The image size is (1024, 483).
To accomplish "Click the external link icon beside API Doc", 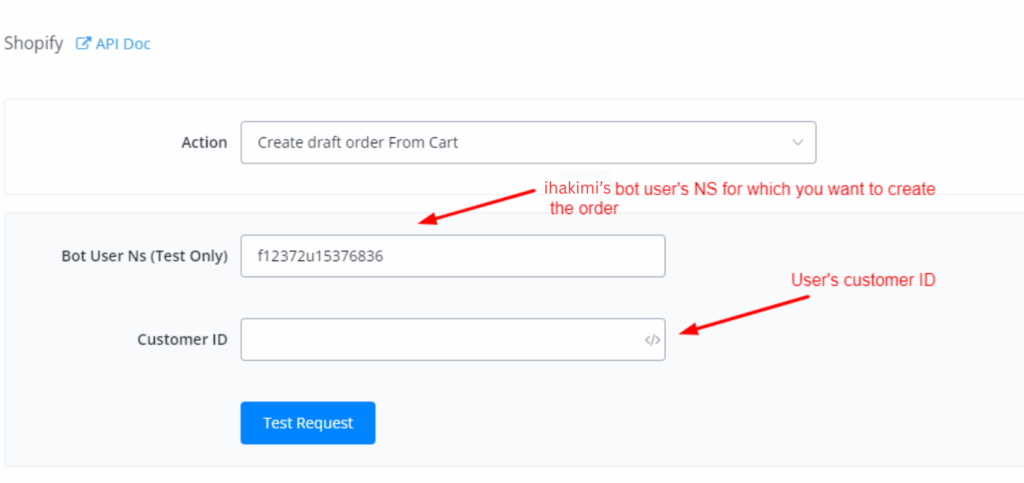I will click(84, 44).
